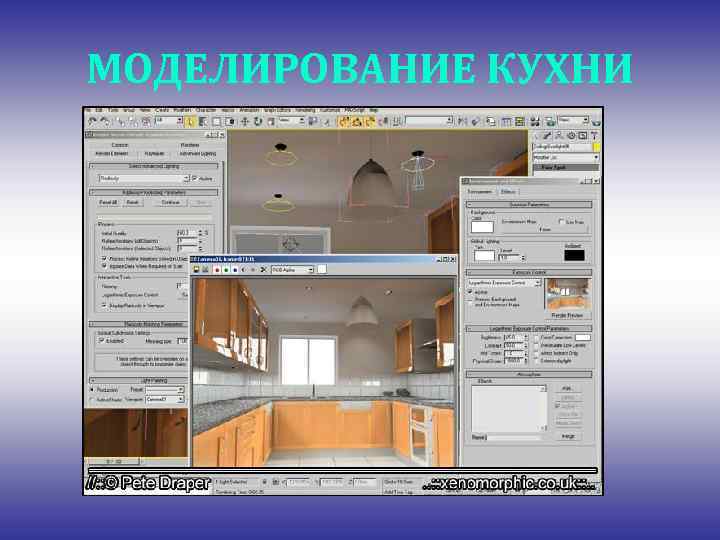The width and height of the screenshot is (720, 540).
Task: Open the Preset dropdown in render dialog
Action: click(165, 389)
